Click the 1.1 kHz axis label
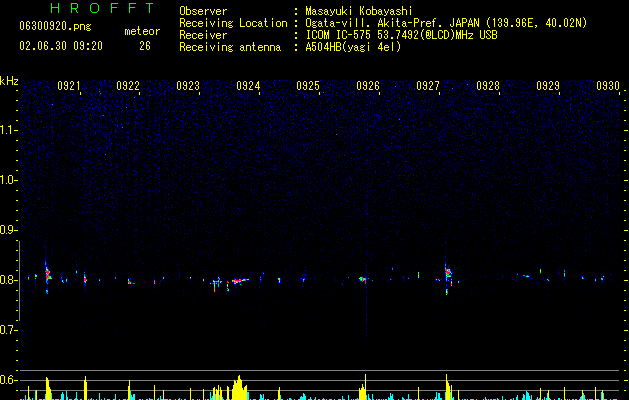The width and height of the screenshot is (629, 400). (8, 130)
